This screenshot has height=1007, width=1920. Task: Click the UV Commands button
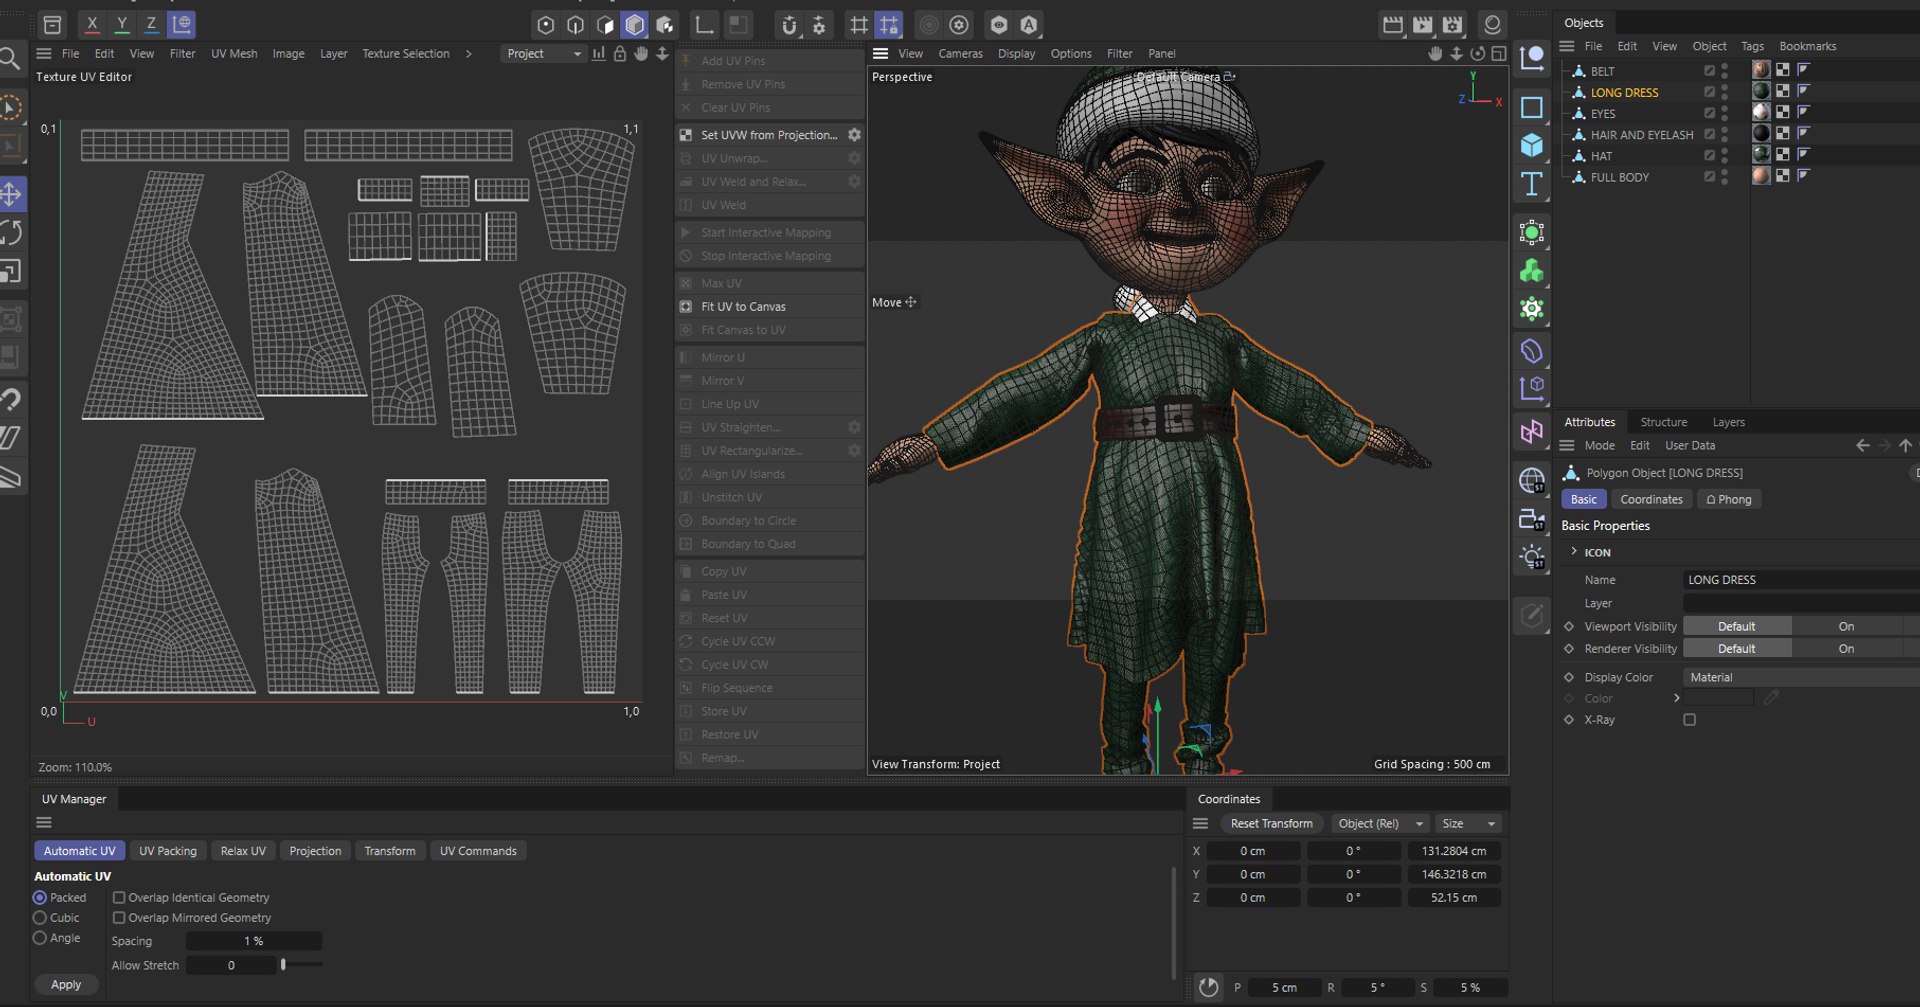(x=478, y=851)
